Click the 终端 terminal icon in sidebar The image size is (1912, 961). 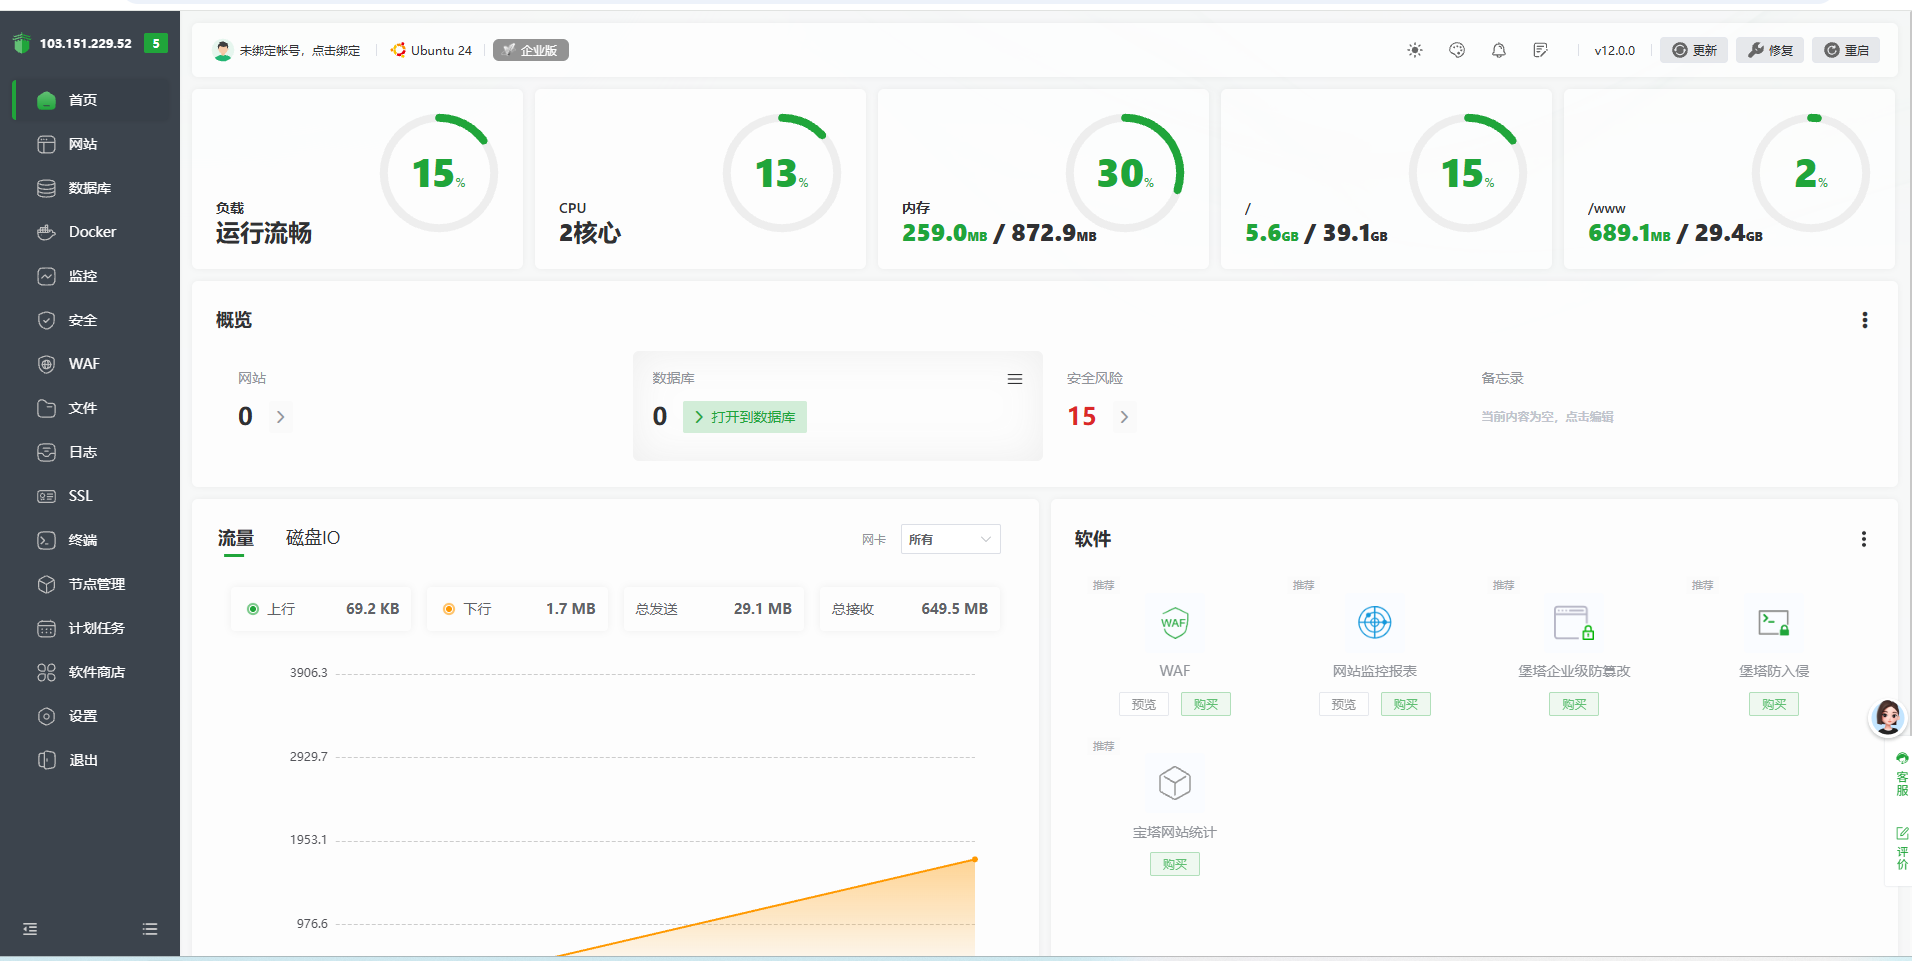46,540
